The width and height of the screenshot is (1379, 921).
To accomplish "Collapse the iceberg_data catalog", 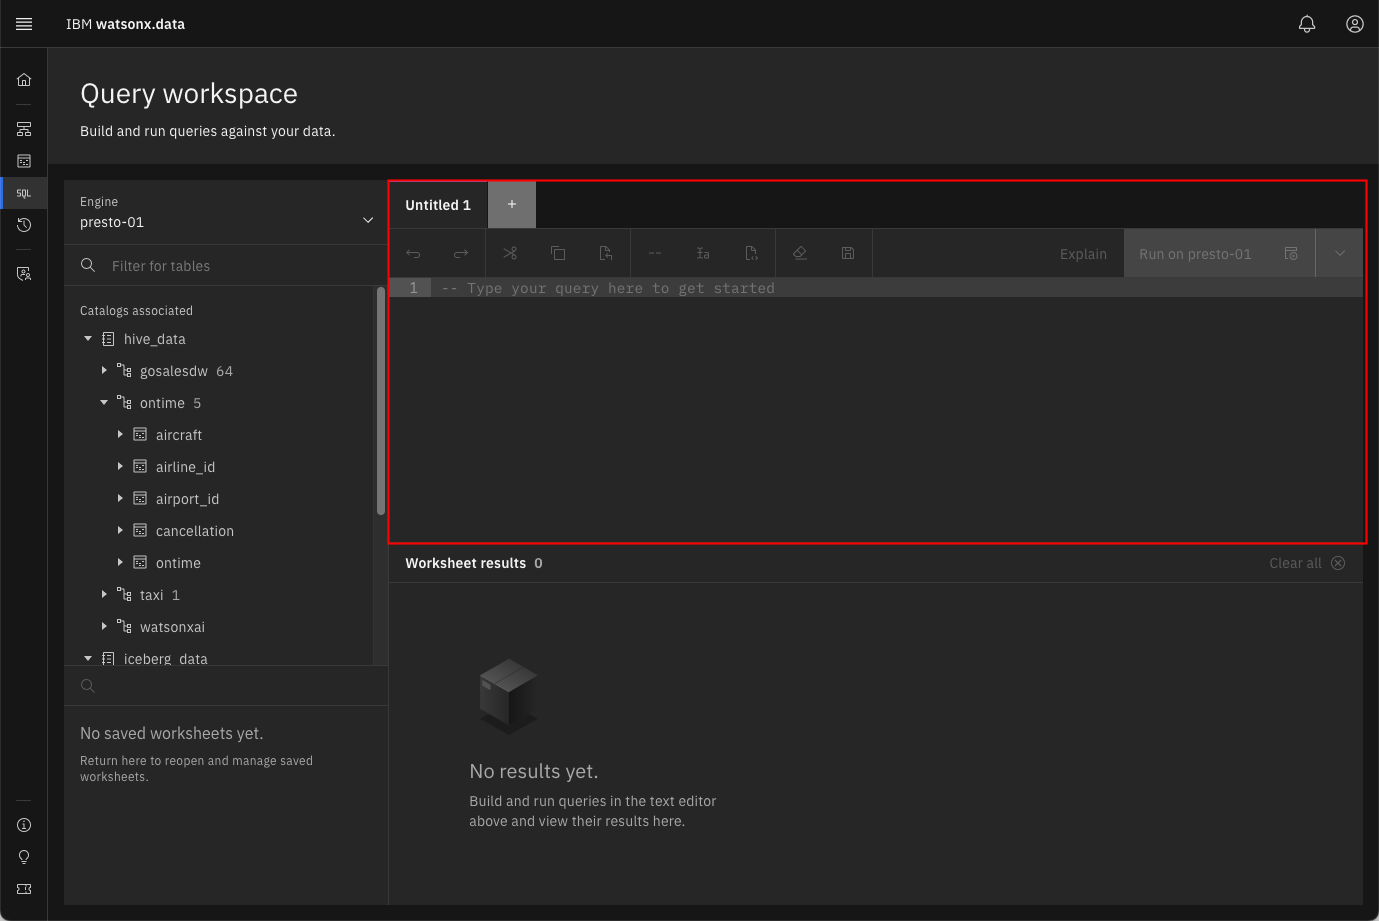I will pos(88,659).
